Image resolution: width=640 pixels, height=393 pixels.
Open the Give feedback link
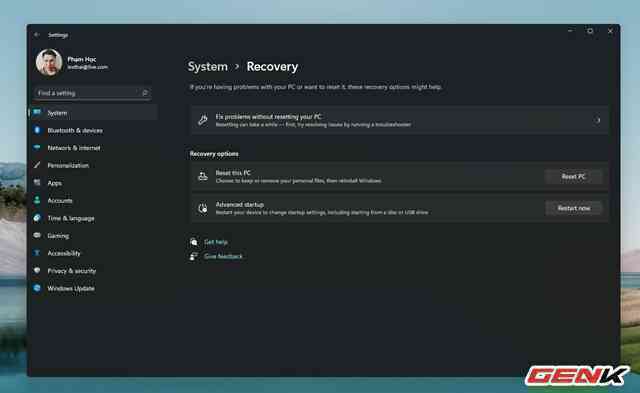click(223, 256)
